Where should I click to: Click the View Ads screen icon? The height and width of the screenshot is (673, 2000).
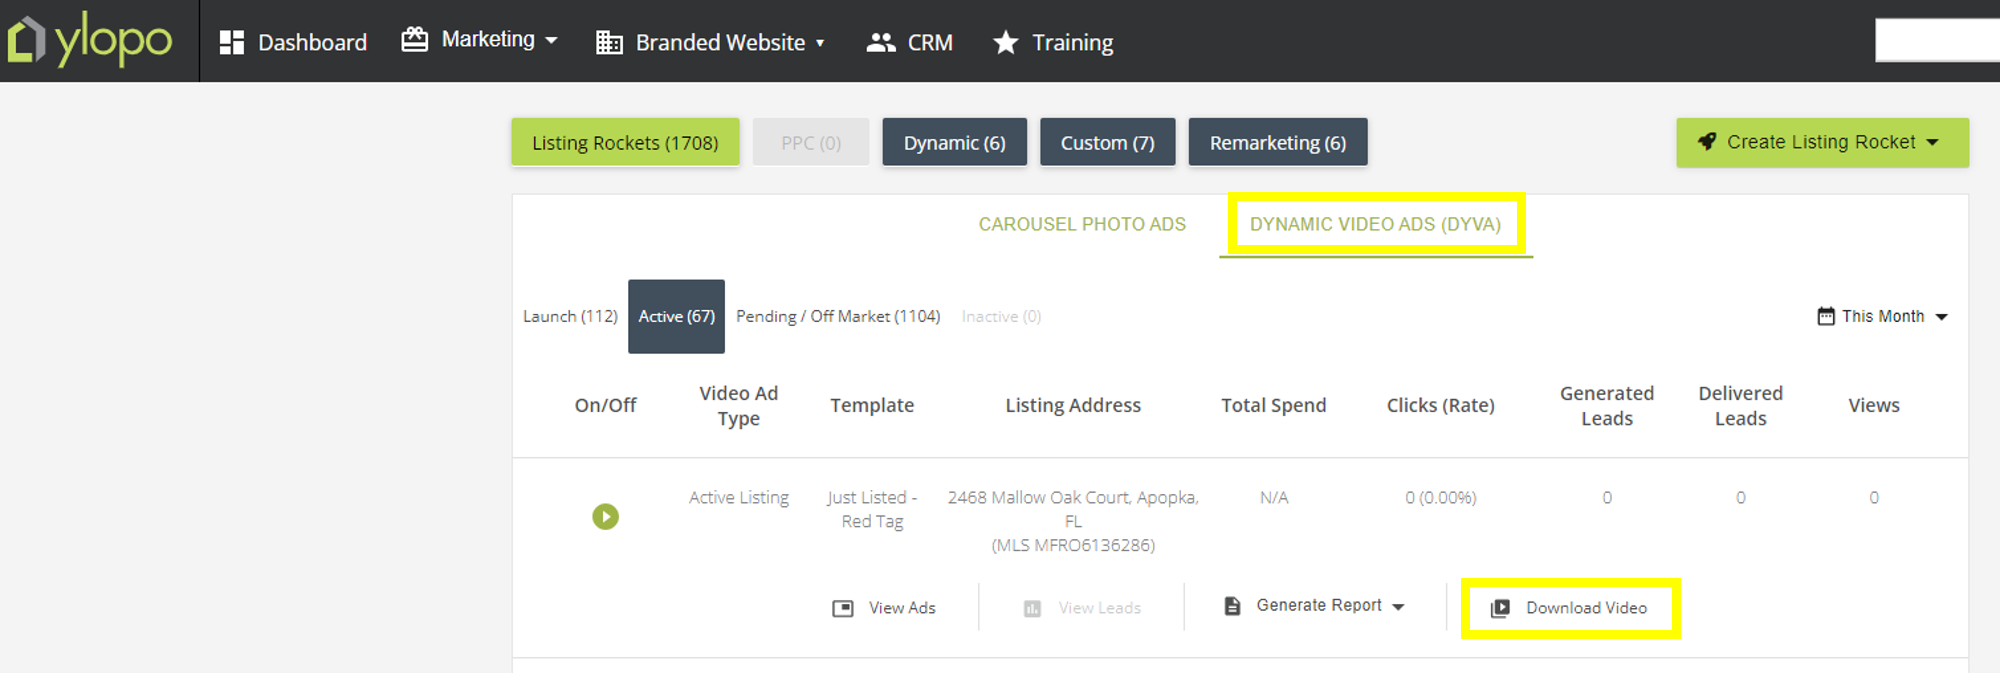coord(843,608)
